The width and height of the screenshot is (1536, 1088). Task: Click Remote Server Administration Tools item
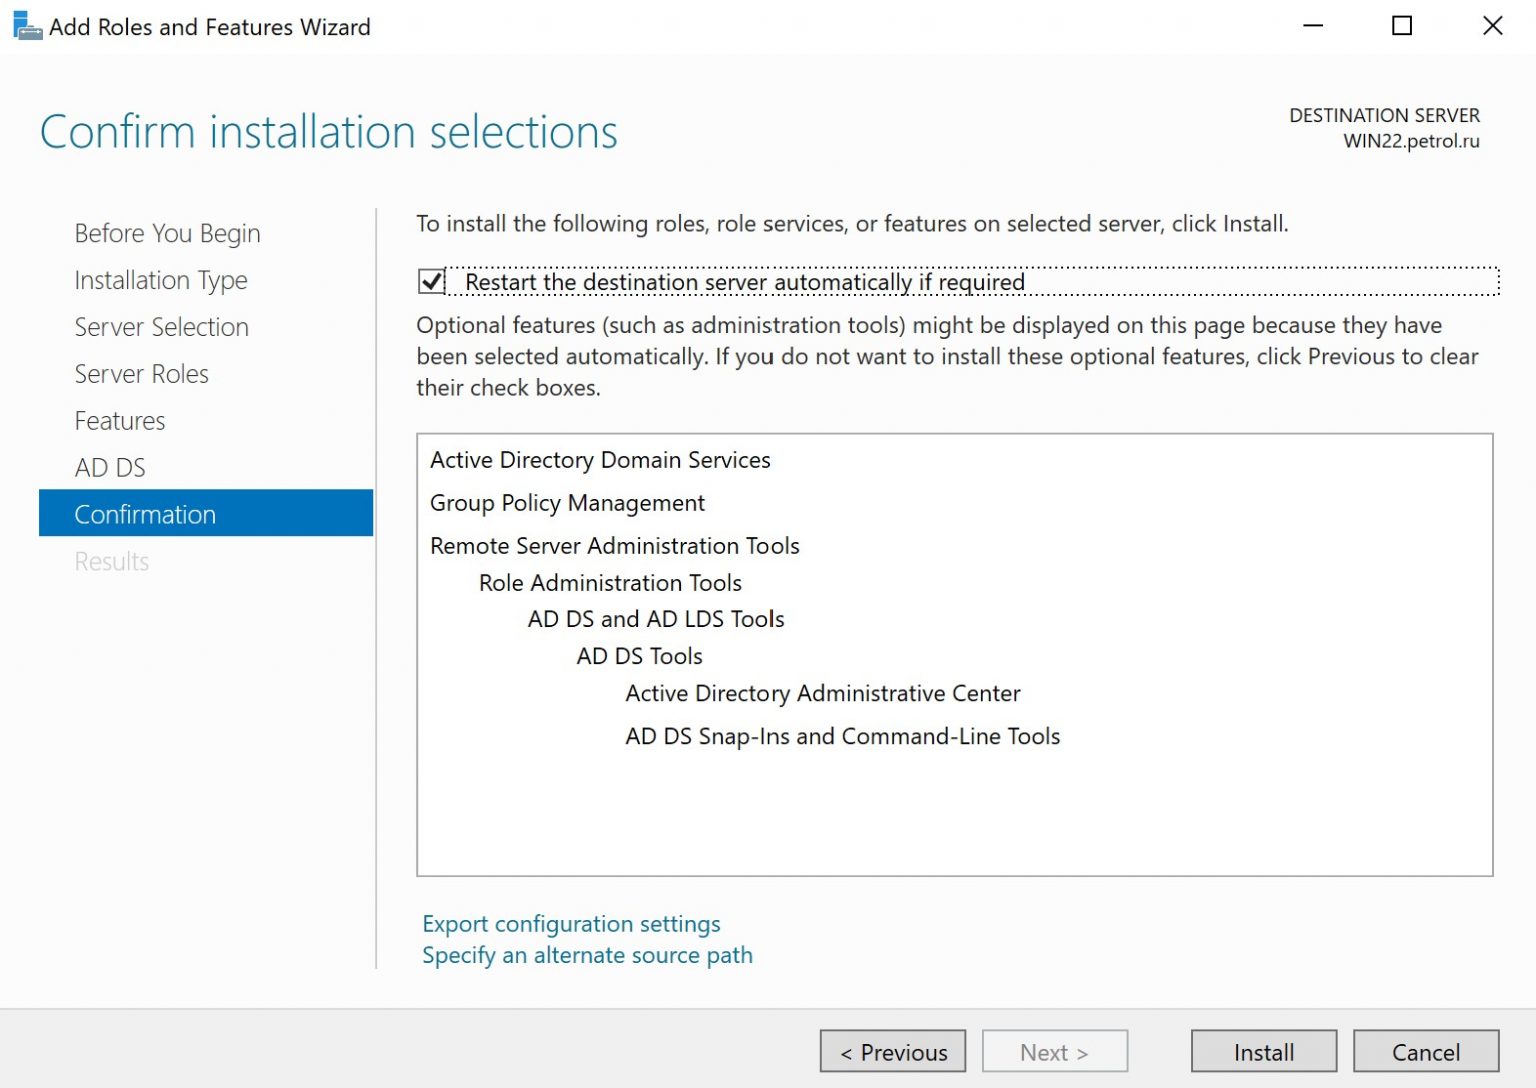(614, 546)
